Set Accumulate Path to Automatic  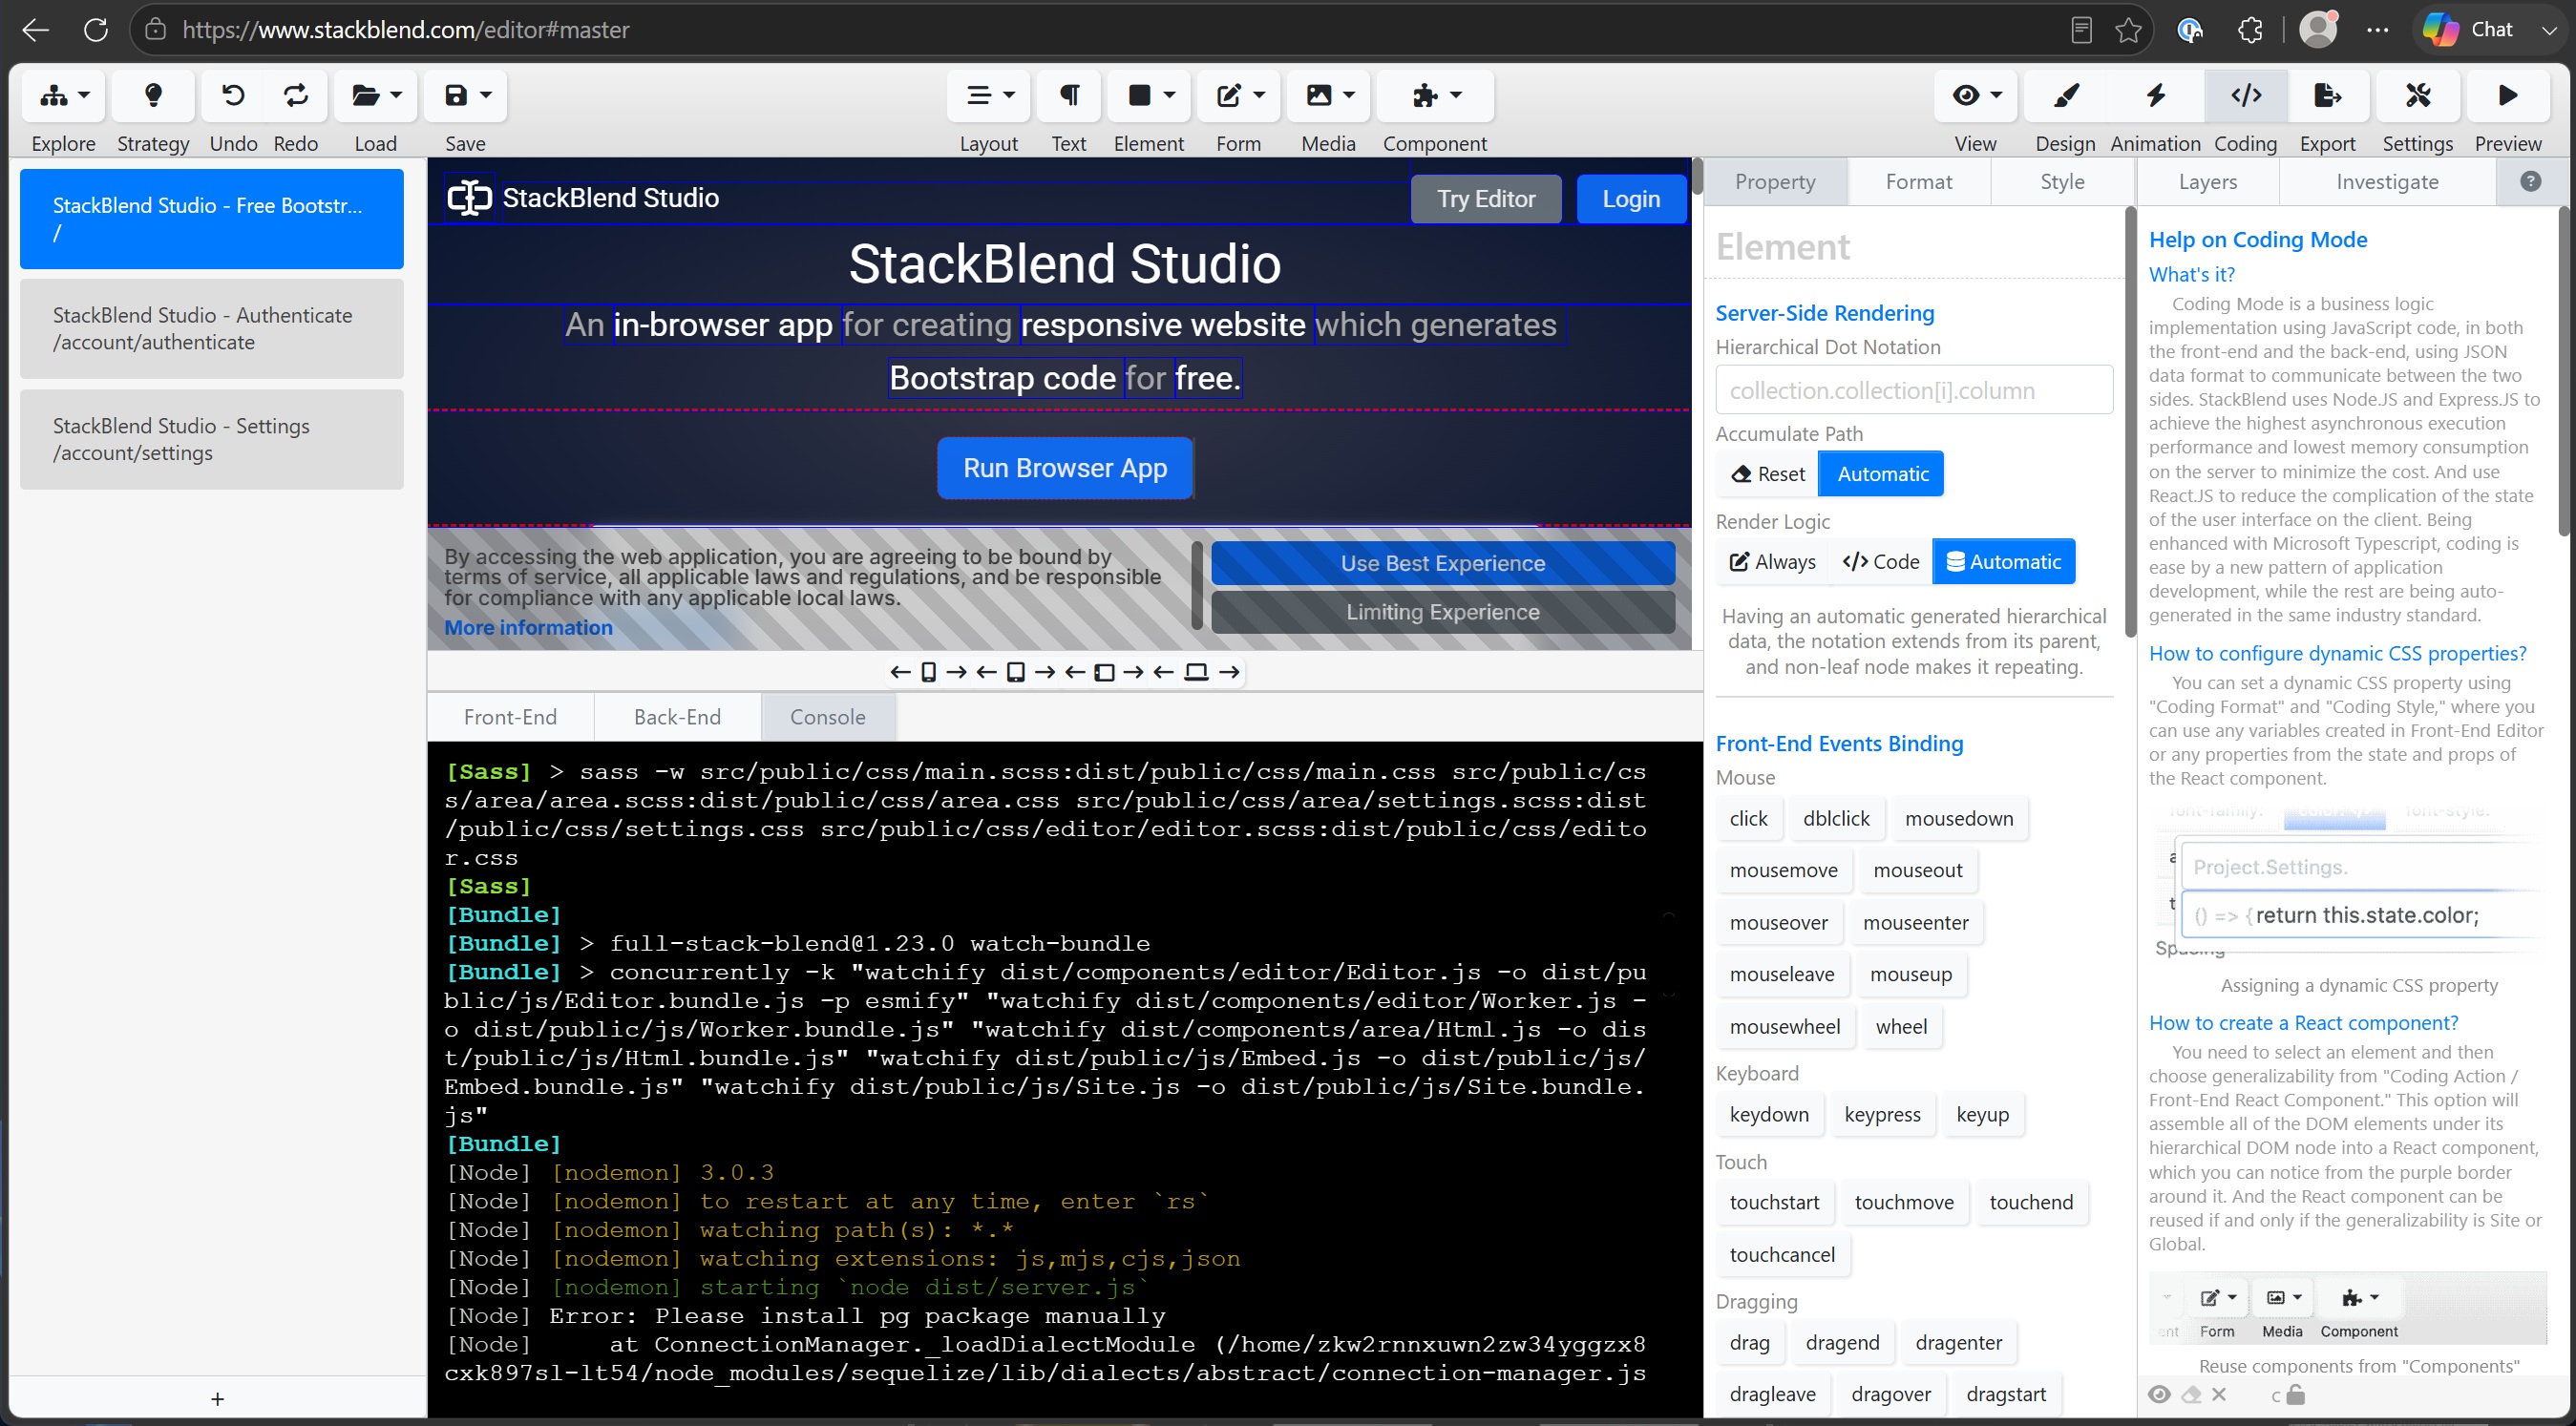click(1882, 474)
